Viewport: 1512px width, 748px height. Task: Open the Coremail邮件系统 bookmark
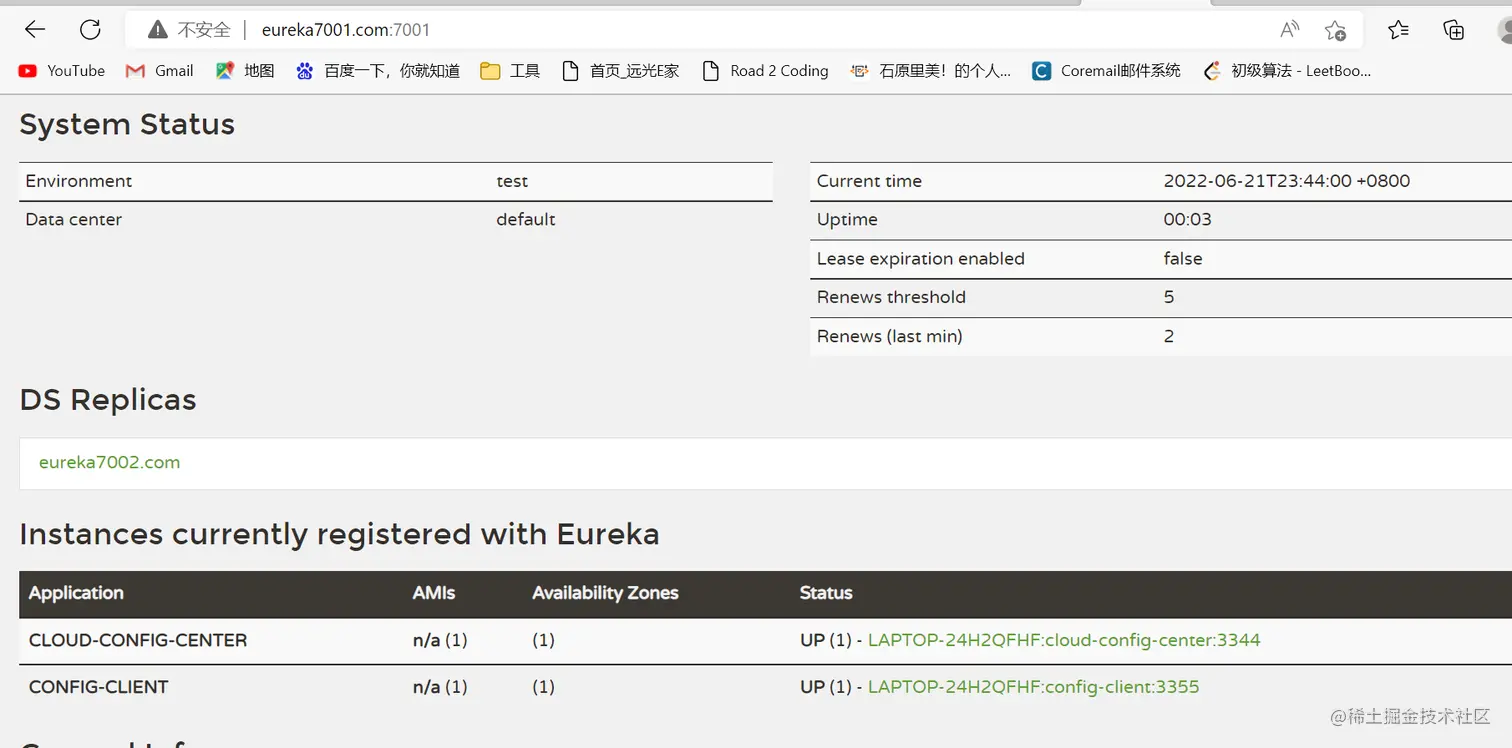(1106, 71)
